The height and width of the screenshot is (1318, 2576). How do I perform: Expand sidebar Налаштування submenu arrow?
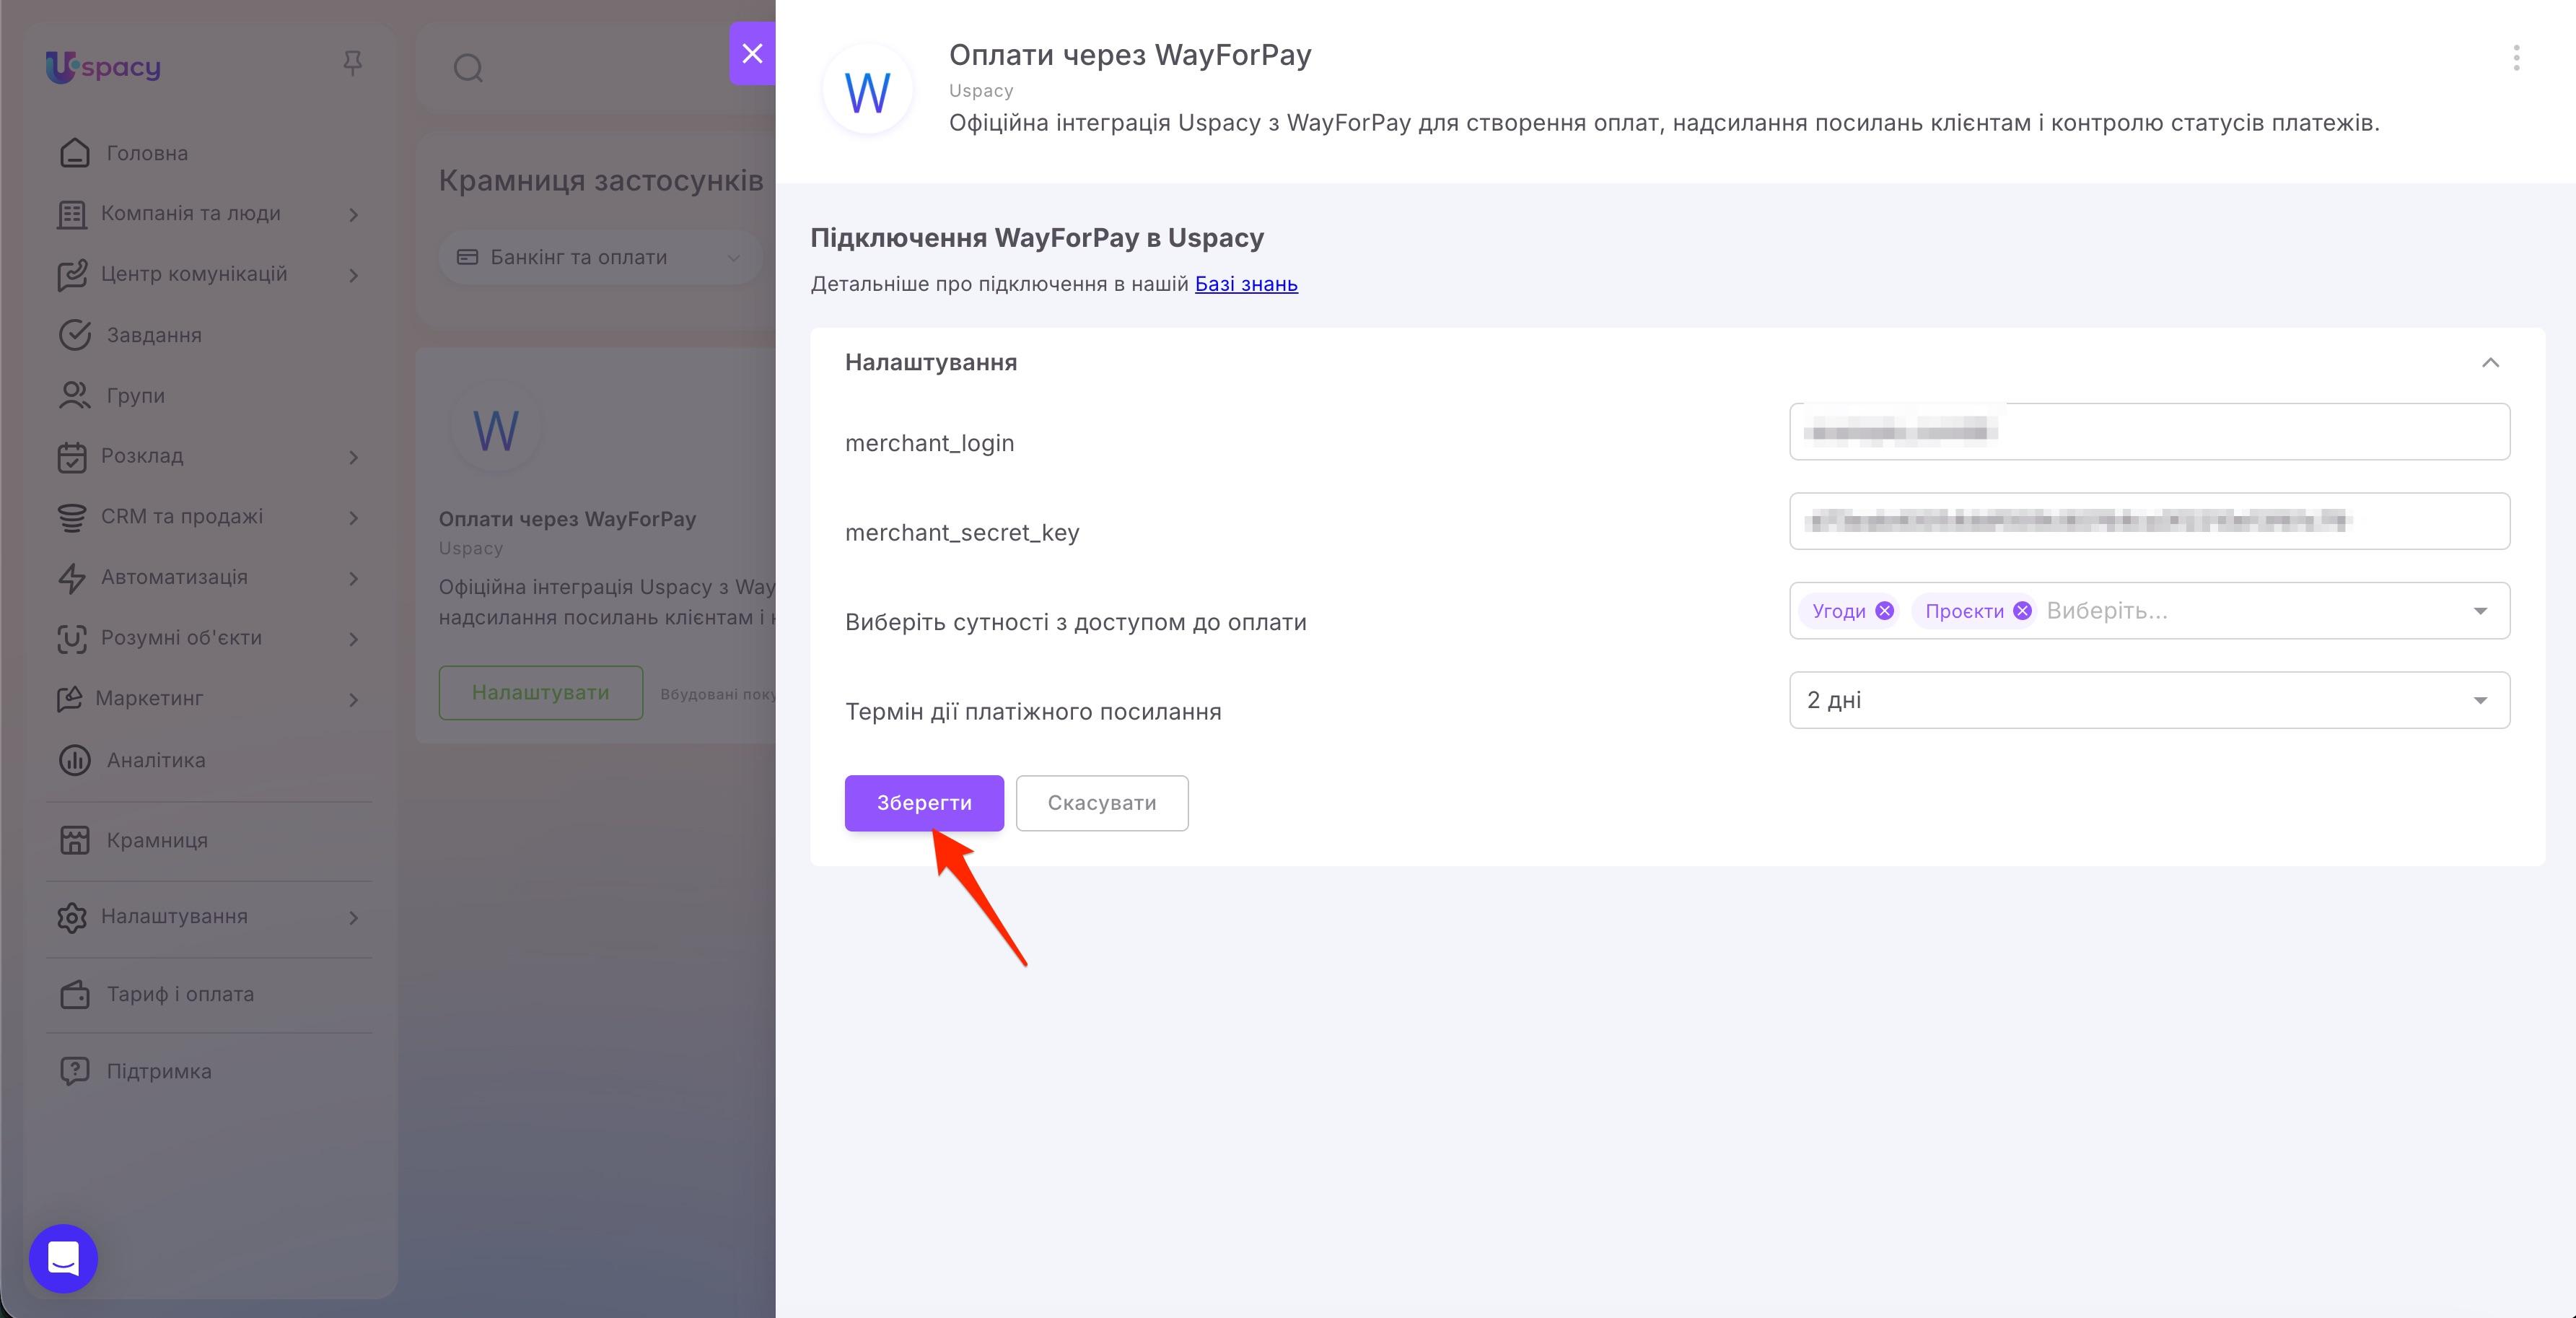tap(353, 918)
